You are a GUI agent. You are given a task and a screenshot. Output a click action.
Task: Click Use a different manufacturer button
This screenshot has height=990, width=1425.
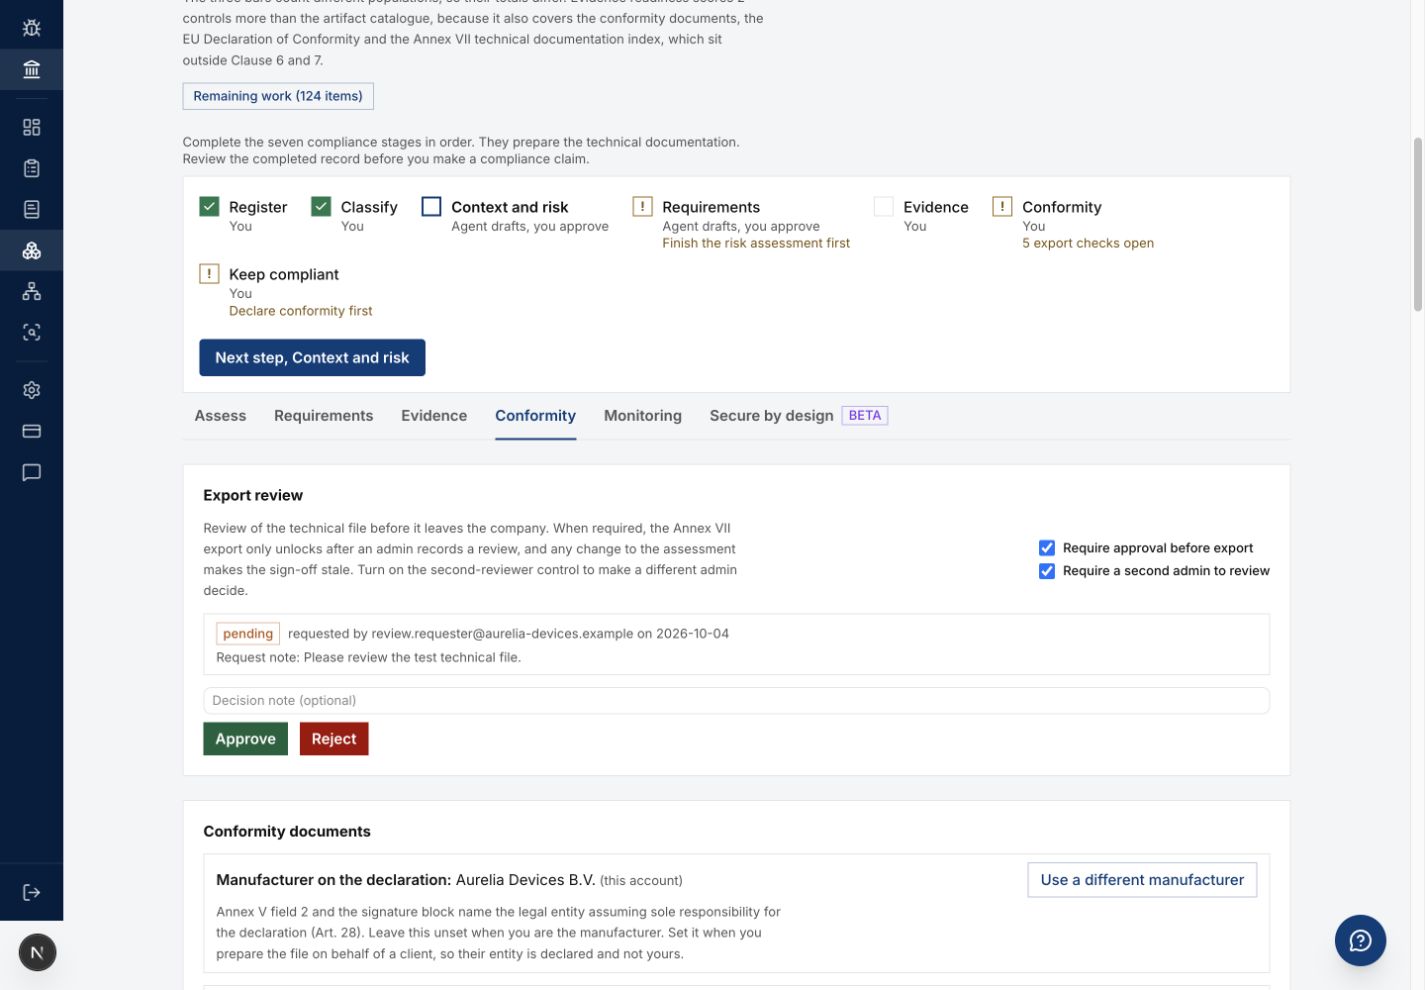1142,880
